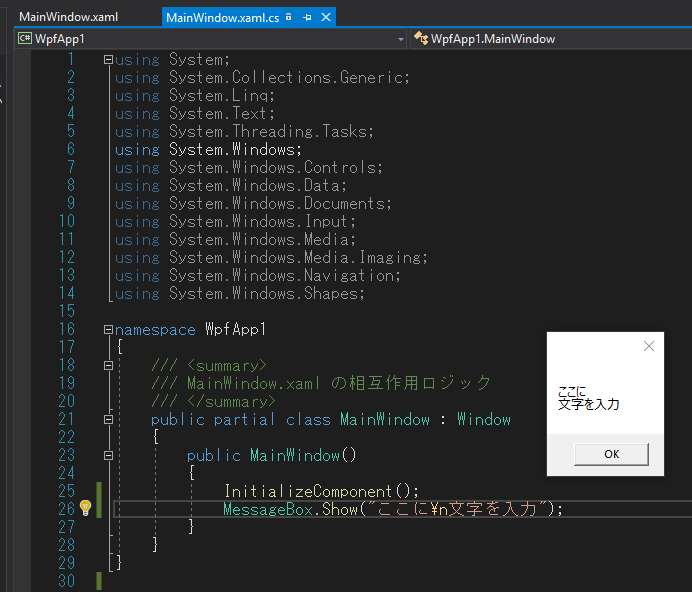Click OK in the message box

click(x=611, y=454)
